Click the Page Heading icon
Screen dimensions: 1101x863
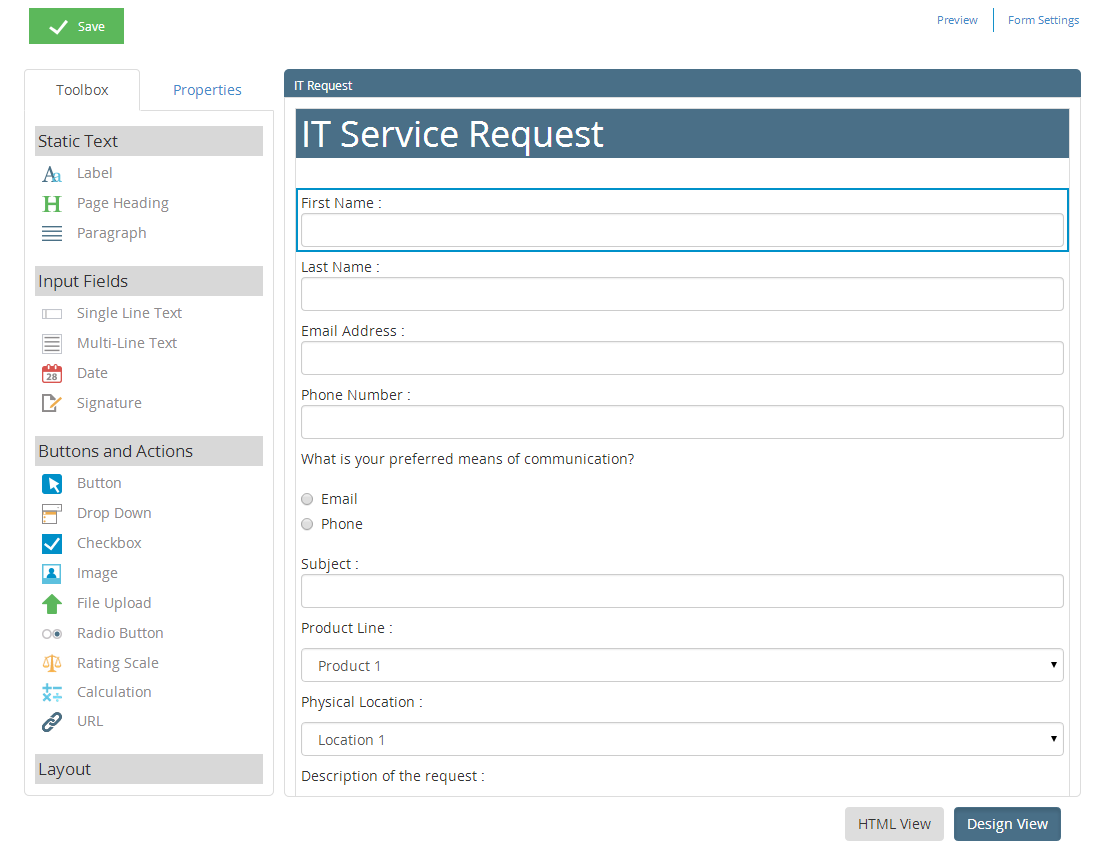coord(52,204)
